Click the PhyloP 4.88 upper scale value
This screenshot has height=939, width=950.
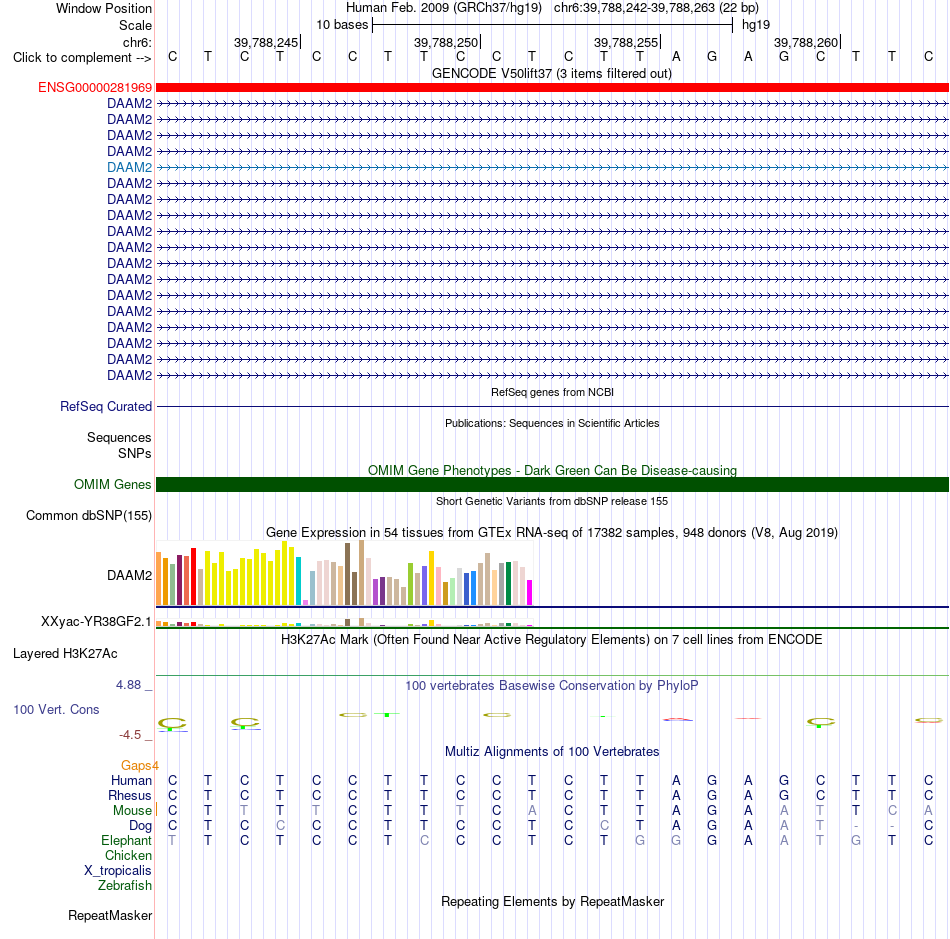(128, 685)
